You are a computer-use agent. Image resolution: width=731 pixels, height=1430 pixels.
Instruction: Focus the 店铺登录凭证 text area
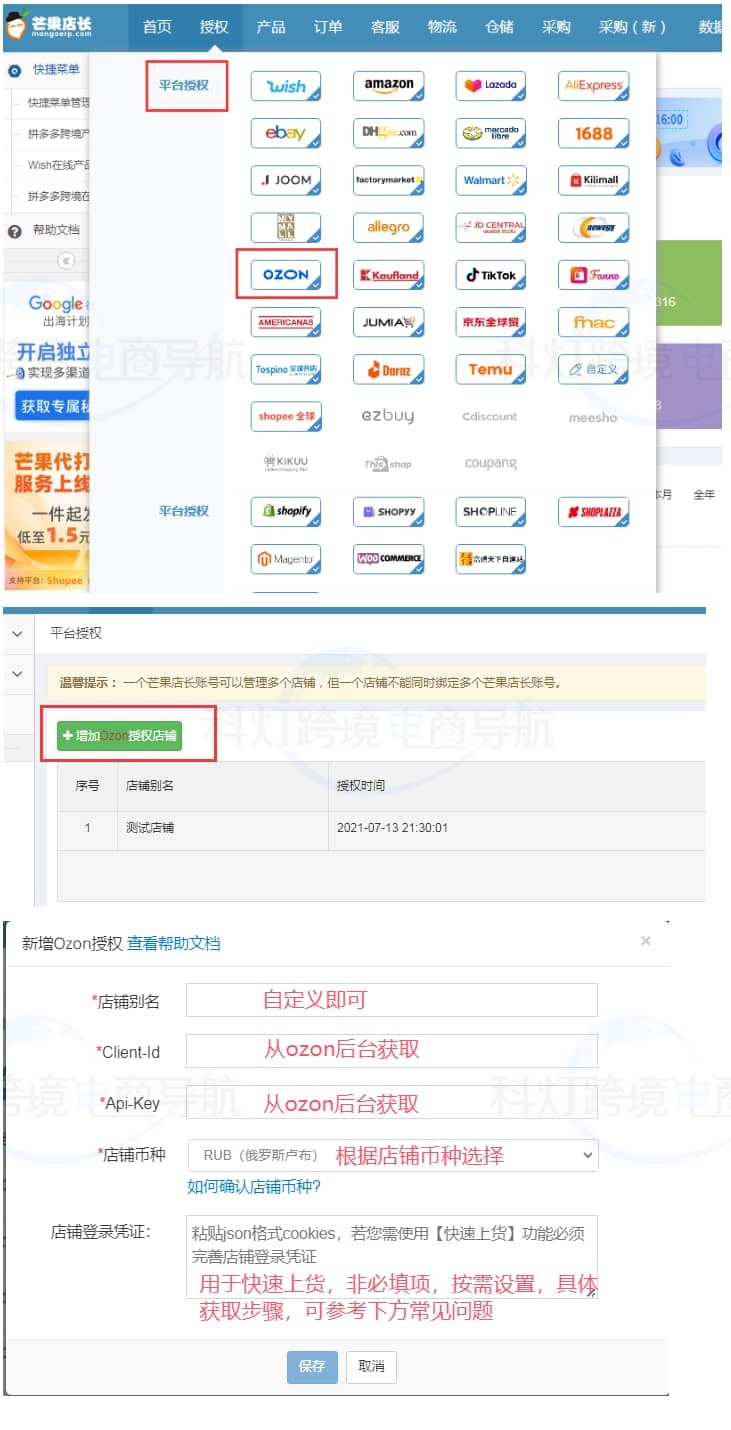[x=392, y=1257]
